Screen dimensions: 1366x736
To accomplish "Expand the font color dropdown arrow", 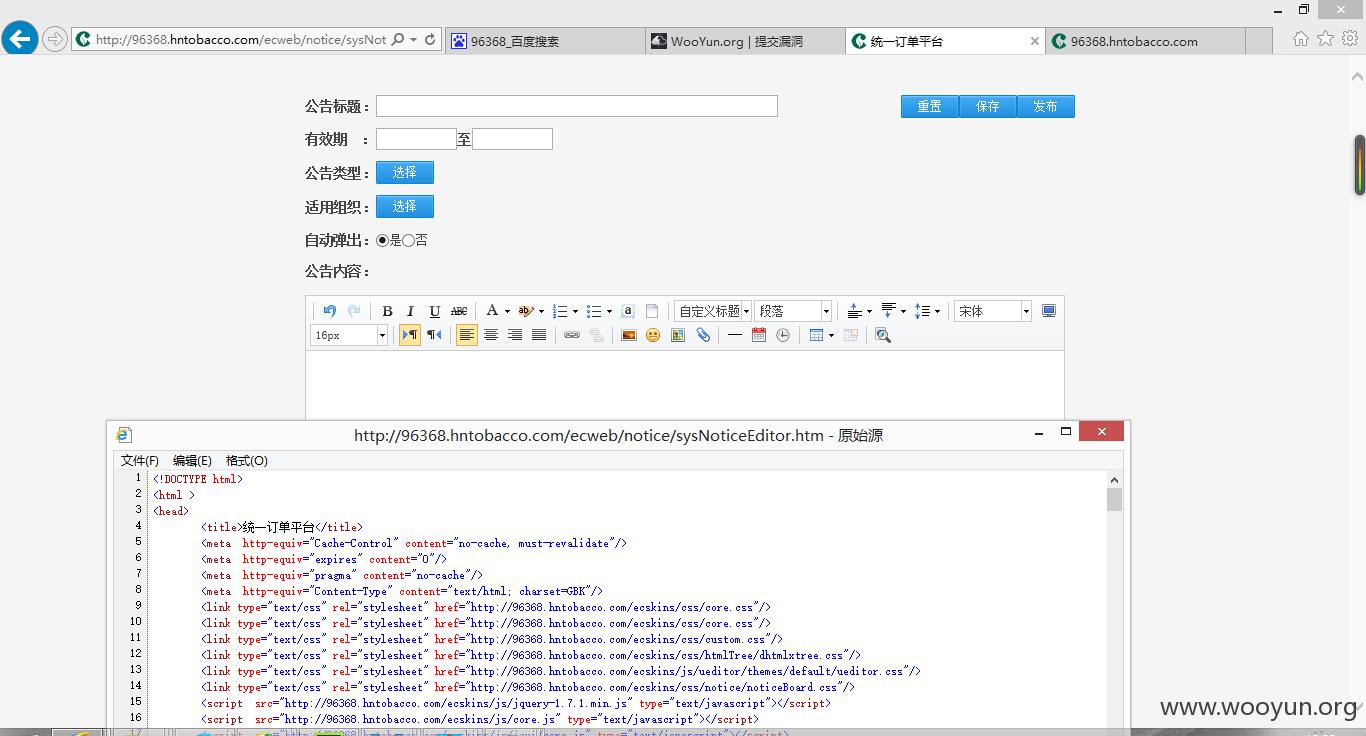I will [507, 311].
